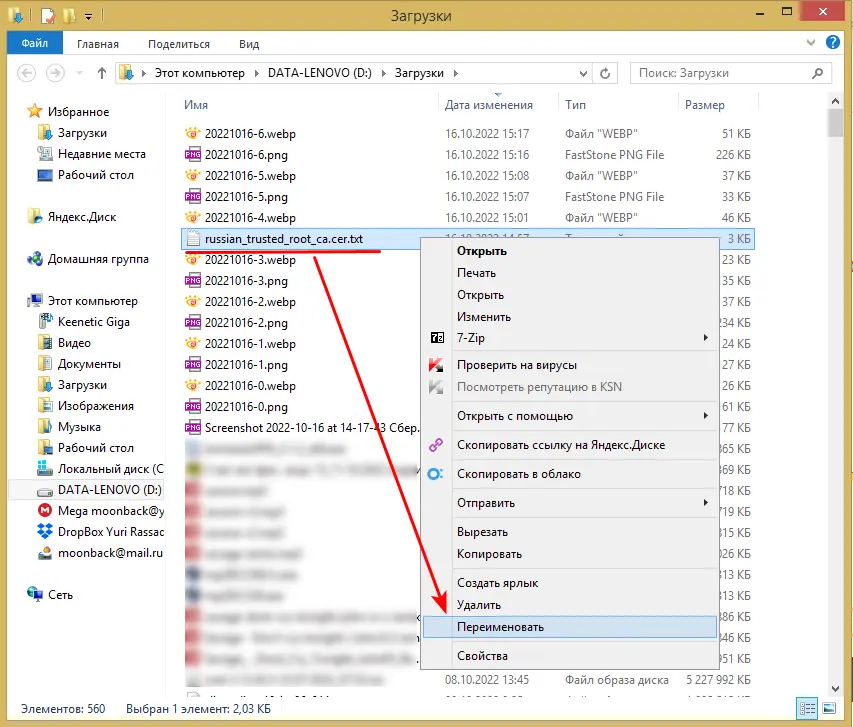Image resolution: width=853 pixels, height=727 pixels.
Task: Expand path chevron after Этот компьютер
Action: click(x=256, y=73)
